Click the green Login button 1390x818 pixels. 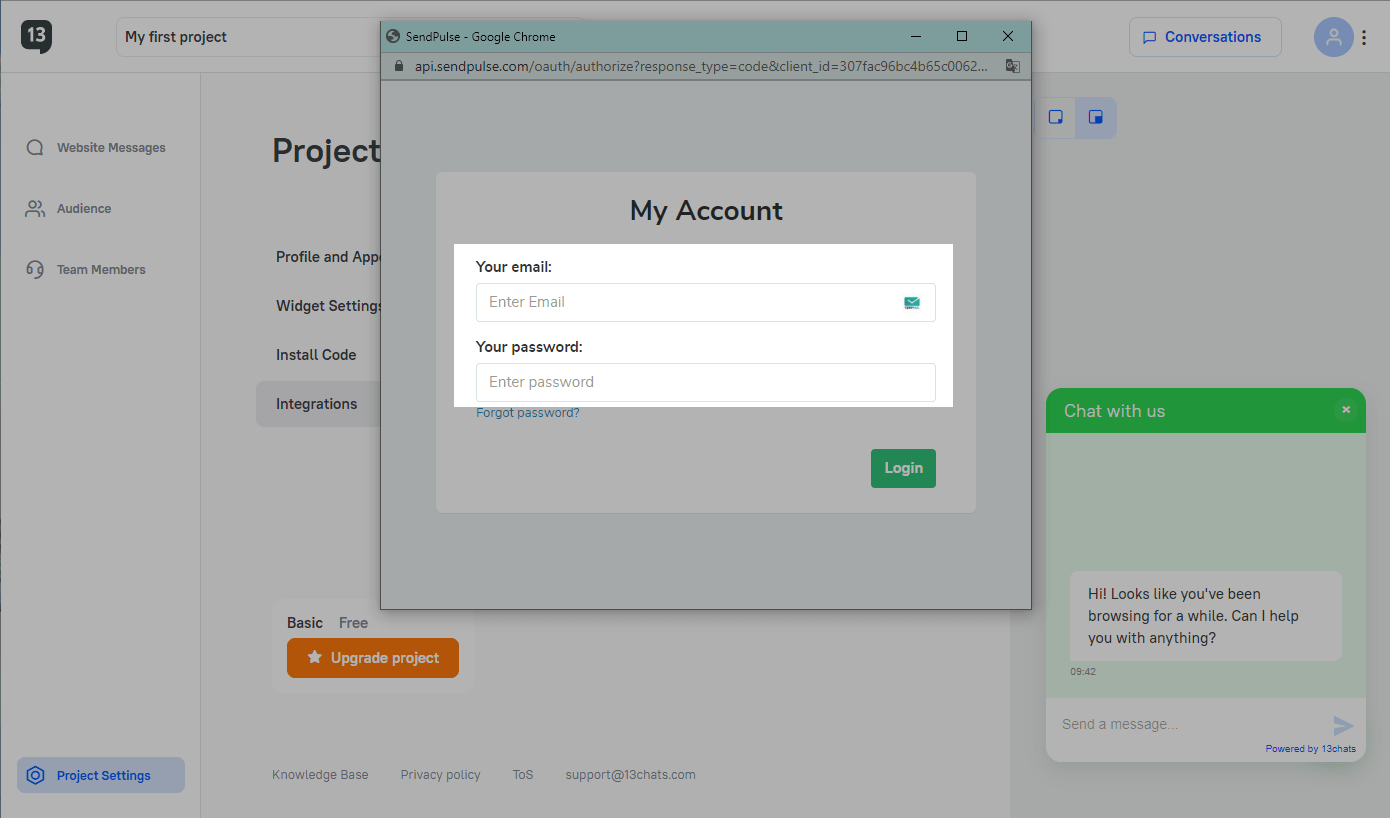[x=903, y=468]
